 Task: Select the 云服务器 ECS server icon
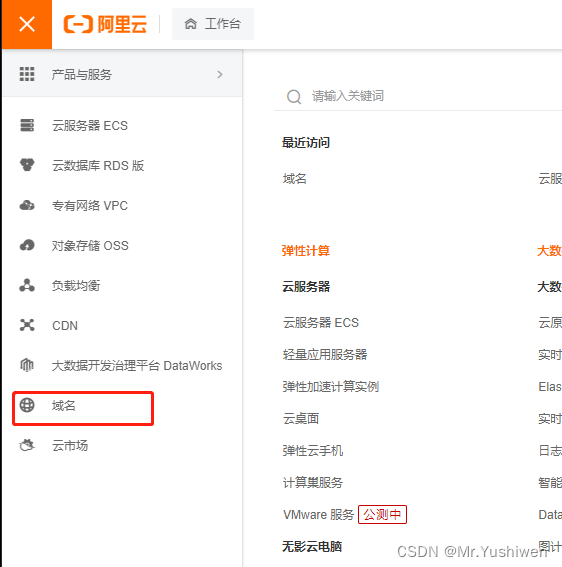pyautogui.click(x=27, y=125)
